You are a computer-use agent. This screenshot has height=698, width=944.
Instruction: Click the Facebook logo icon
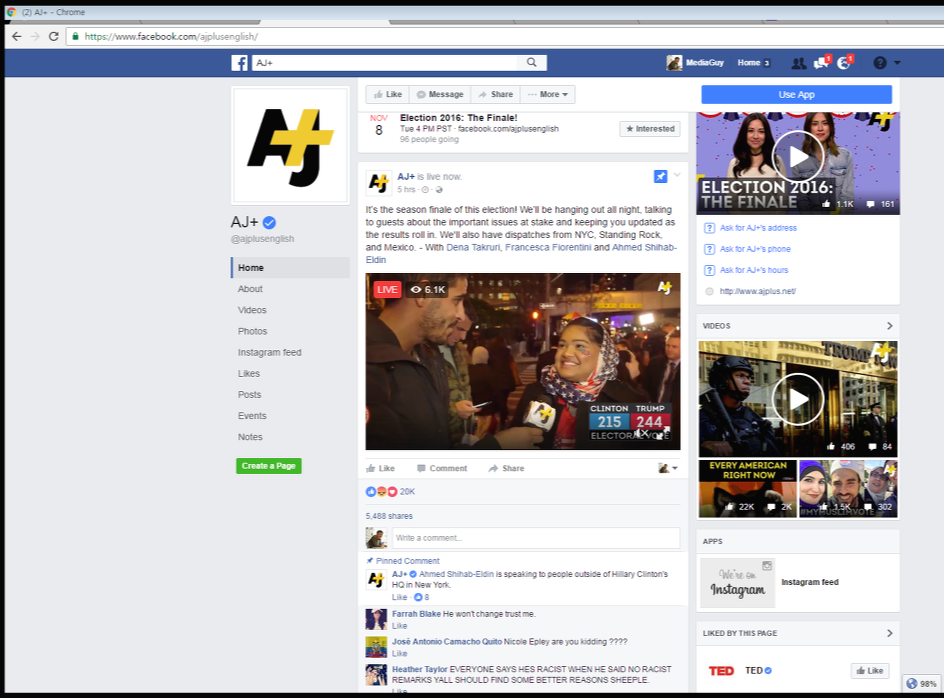[239, 63]
